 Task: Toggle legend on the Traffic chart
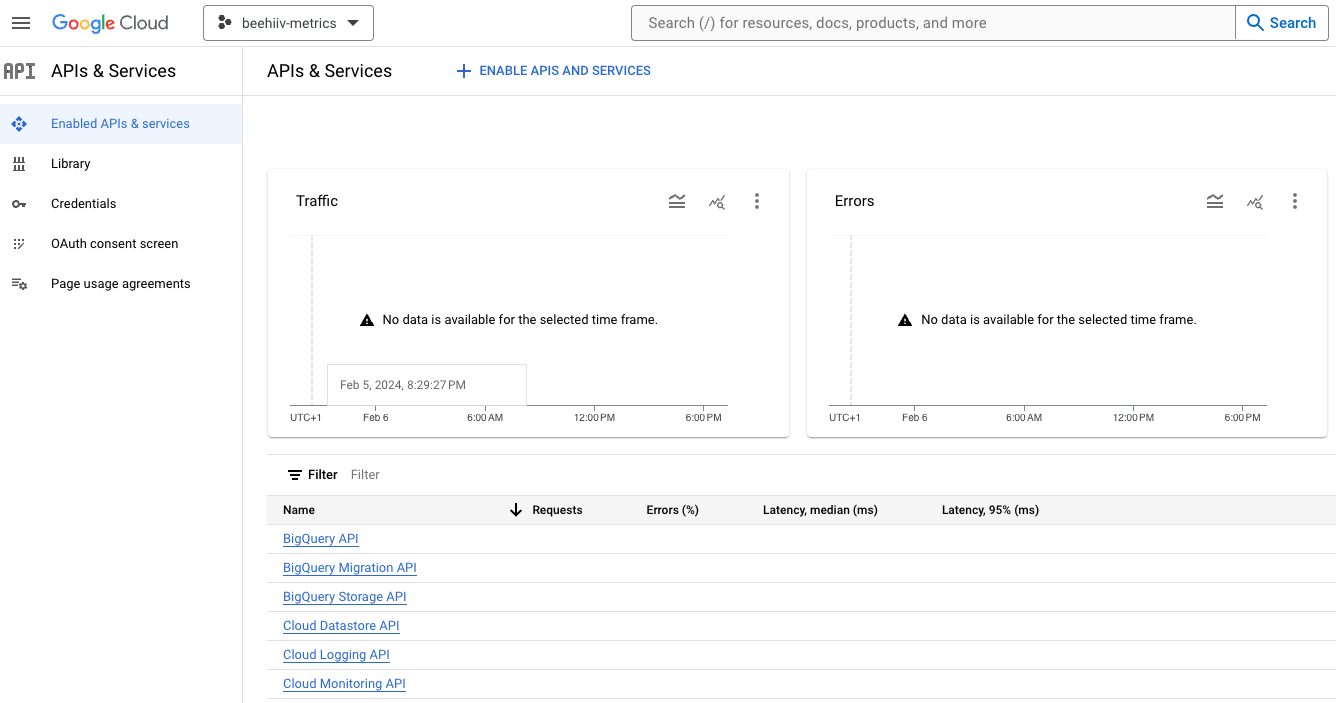coord(677,201)
